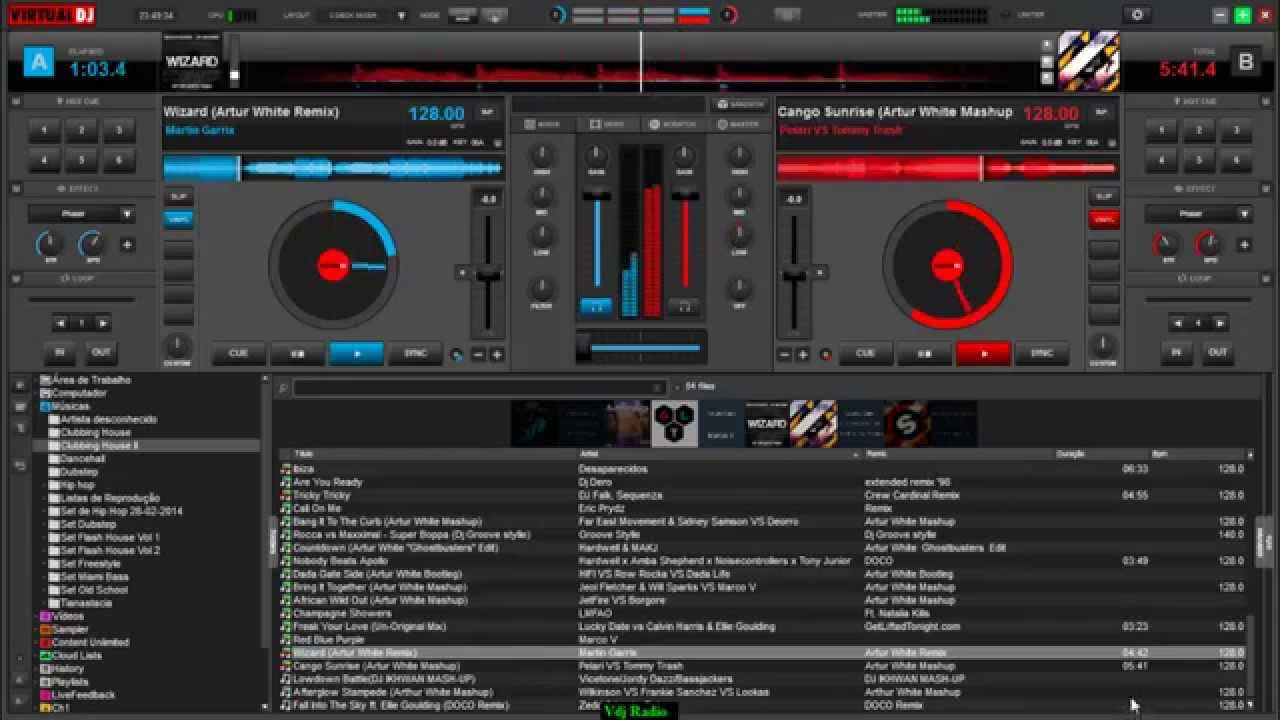
Task: Trigger hot cue 5 on deck A
Action: click(82, 159)
